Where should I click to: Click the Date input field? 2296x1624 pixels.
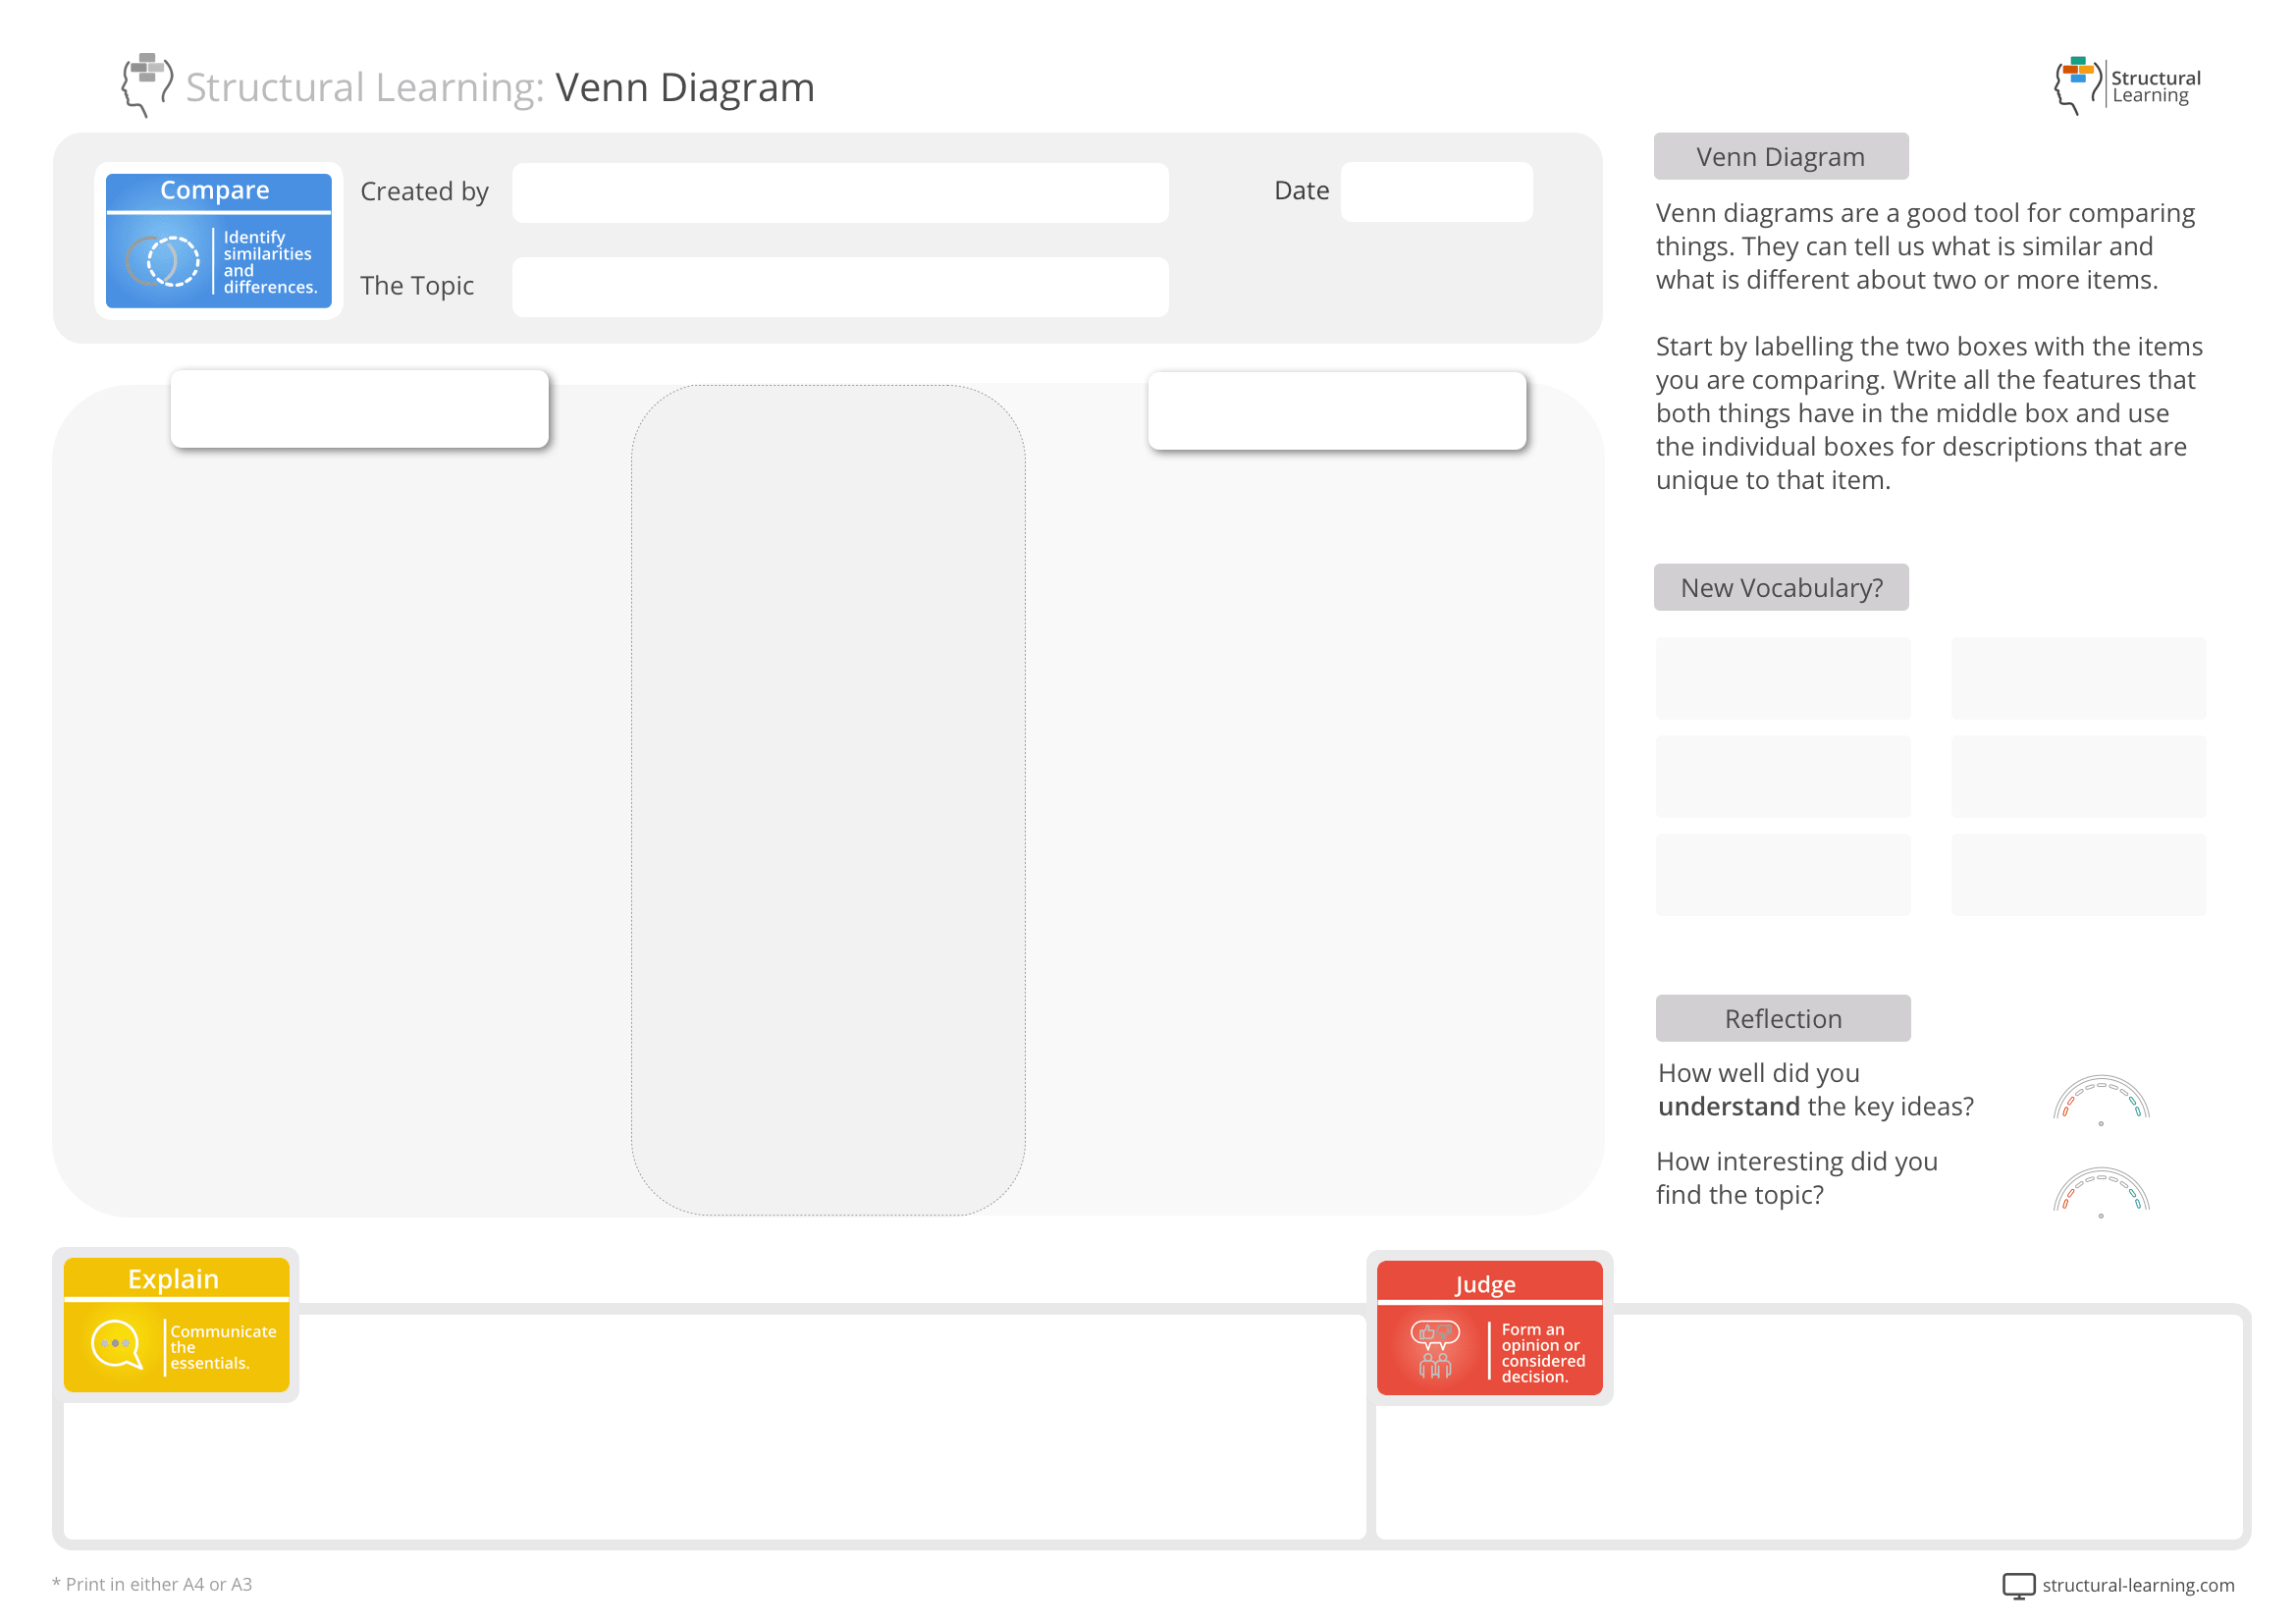click(x=1437, y=190)
